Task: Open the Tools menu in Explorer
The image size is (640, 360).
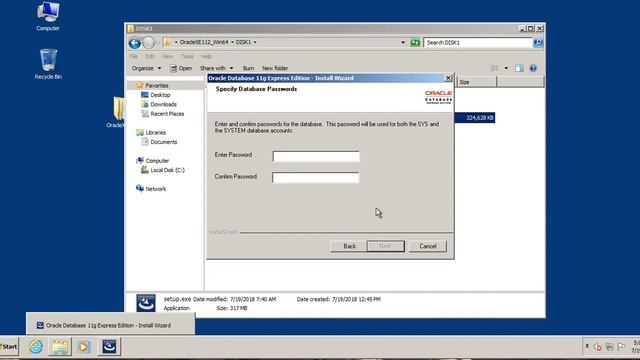Action: pos(187,56)
